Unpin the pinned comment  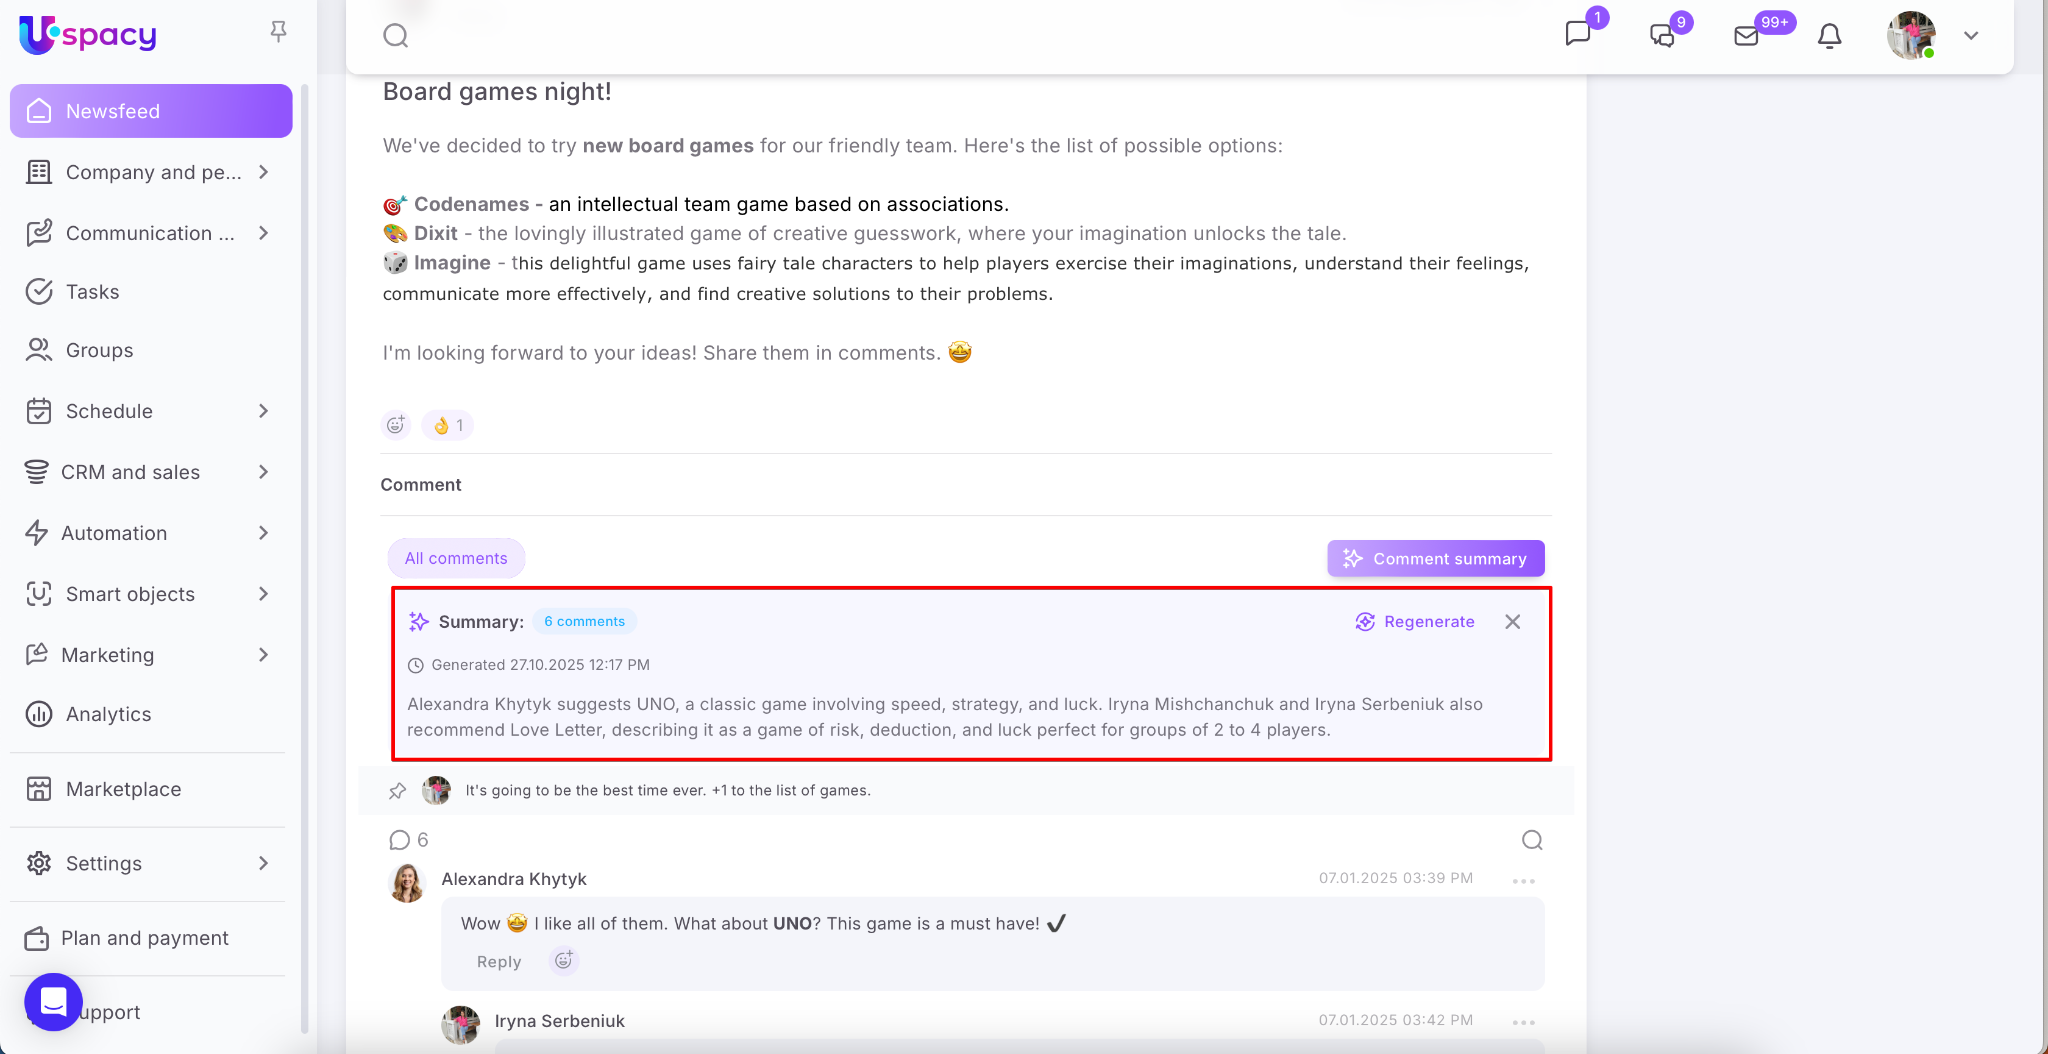tap(397, 791)
